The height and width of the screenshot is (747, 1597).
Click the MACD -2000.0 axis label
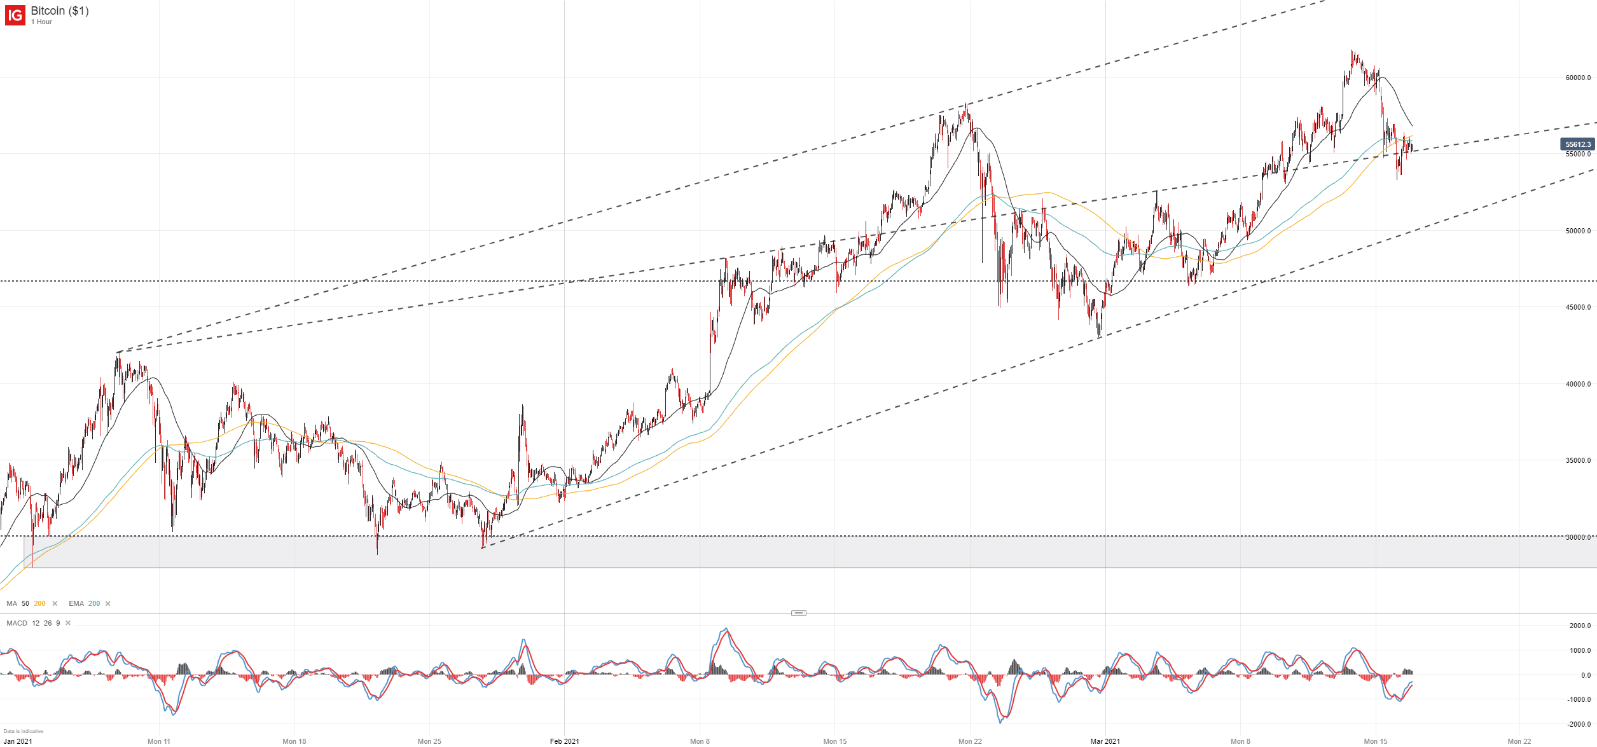(1579, 725)
